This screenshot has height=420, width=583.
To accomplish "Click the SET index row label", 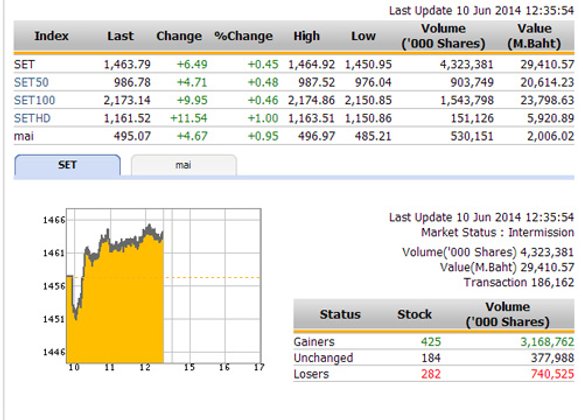I will coord(24,64).
